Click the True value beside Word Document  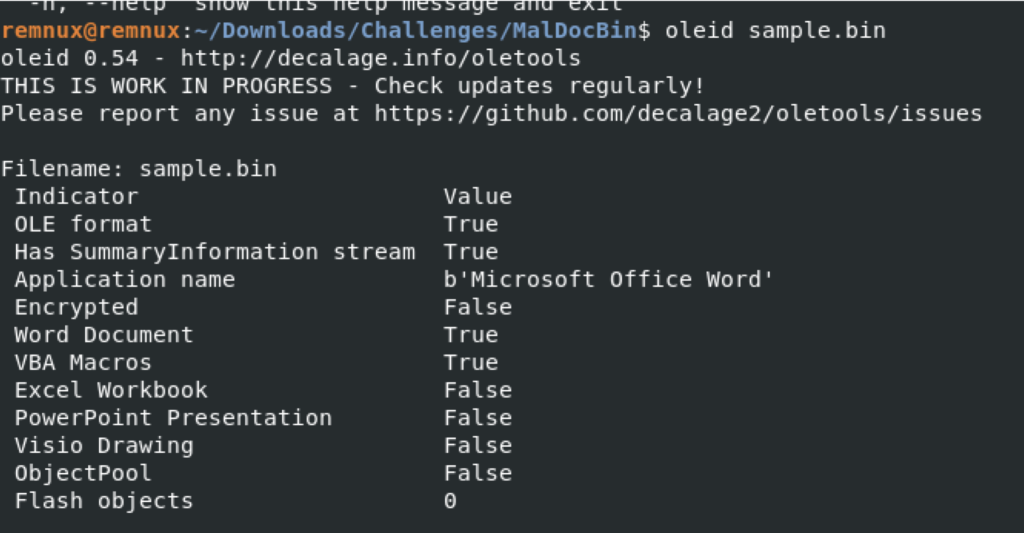tap(471, 335)
